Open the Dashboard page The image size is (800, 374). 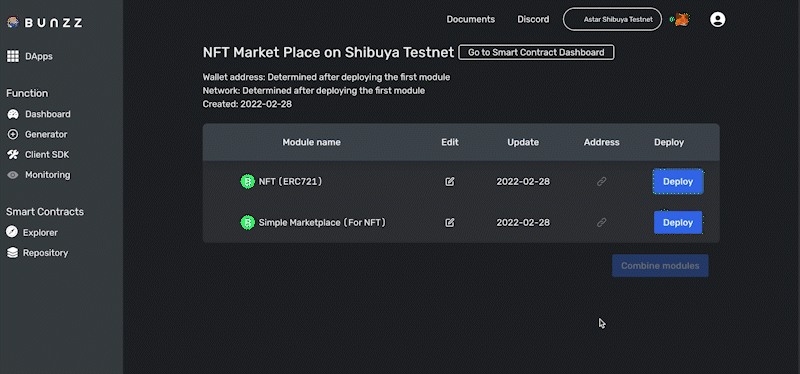38,114
